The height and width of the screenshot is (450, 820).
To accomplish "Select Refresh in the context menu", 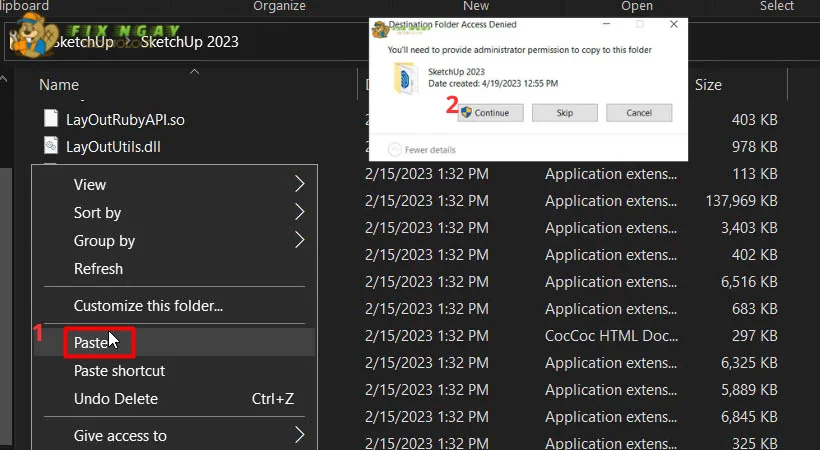I will coord(98,269).
